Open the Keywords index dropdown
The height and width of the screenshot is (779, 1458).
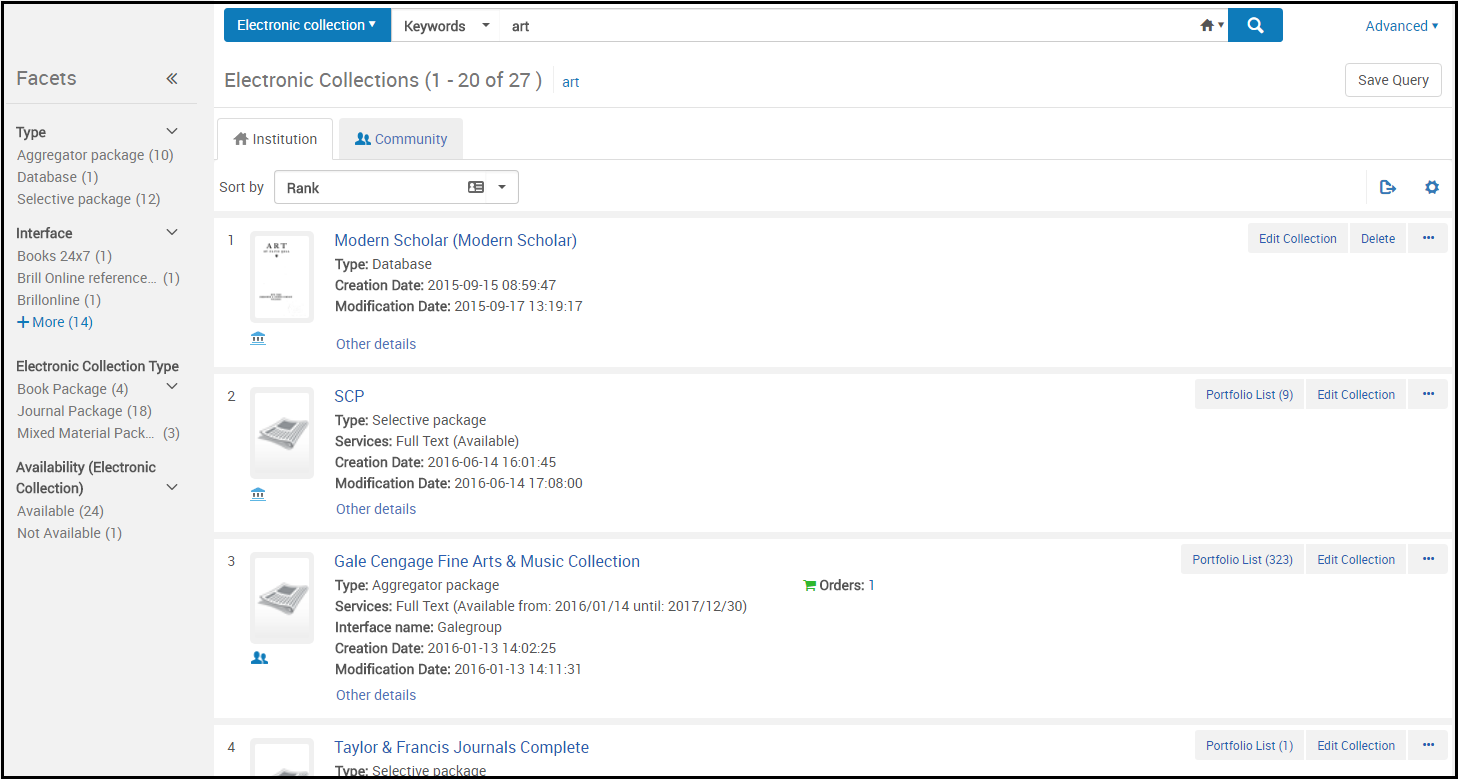click(x=446, y=26)
